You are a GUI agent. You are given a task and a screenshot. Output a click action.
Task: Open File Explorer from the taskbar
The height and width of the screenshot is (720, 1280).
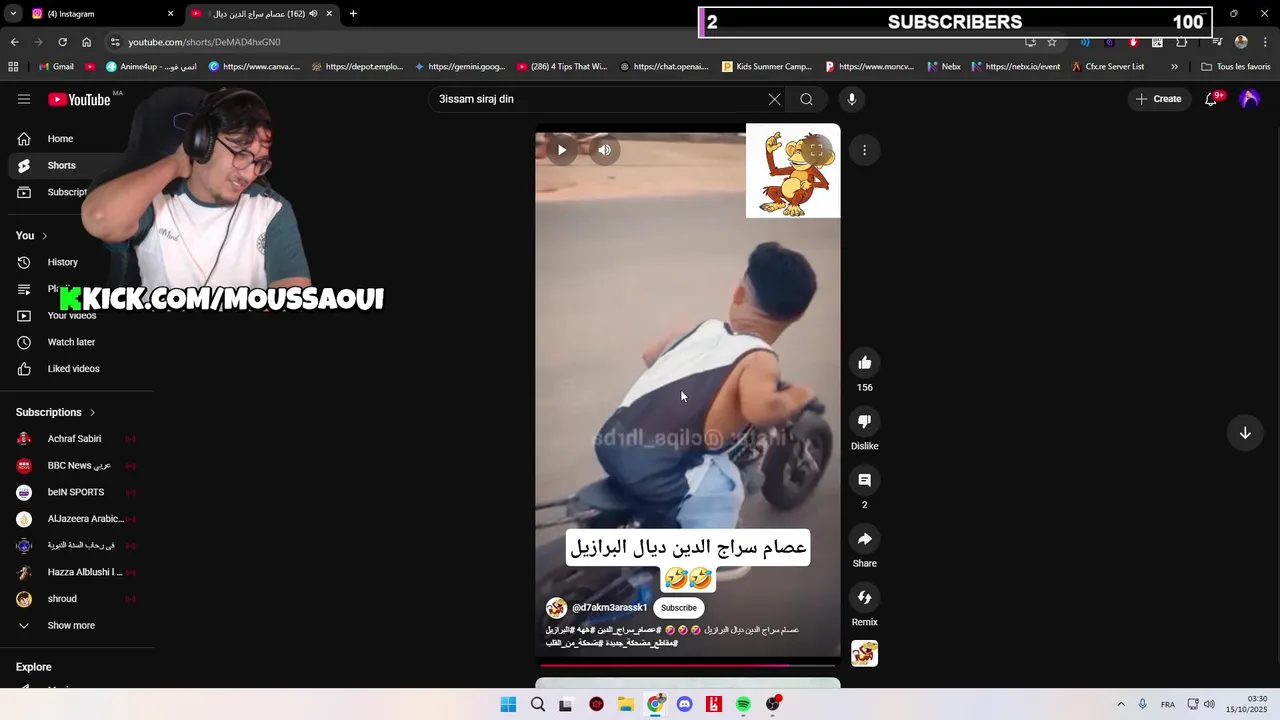point(626,705)
